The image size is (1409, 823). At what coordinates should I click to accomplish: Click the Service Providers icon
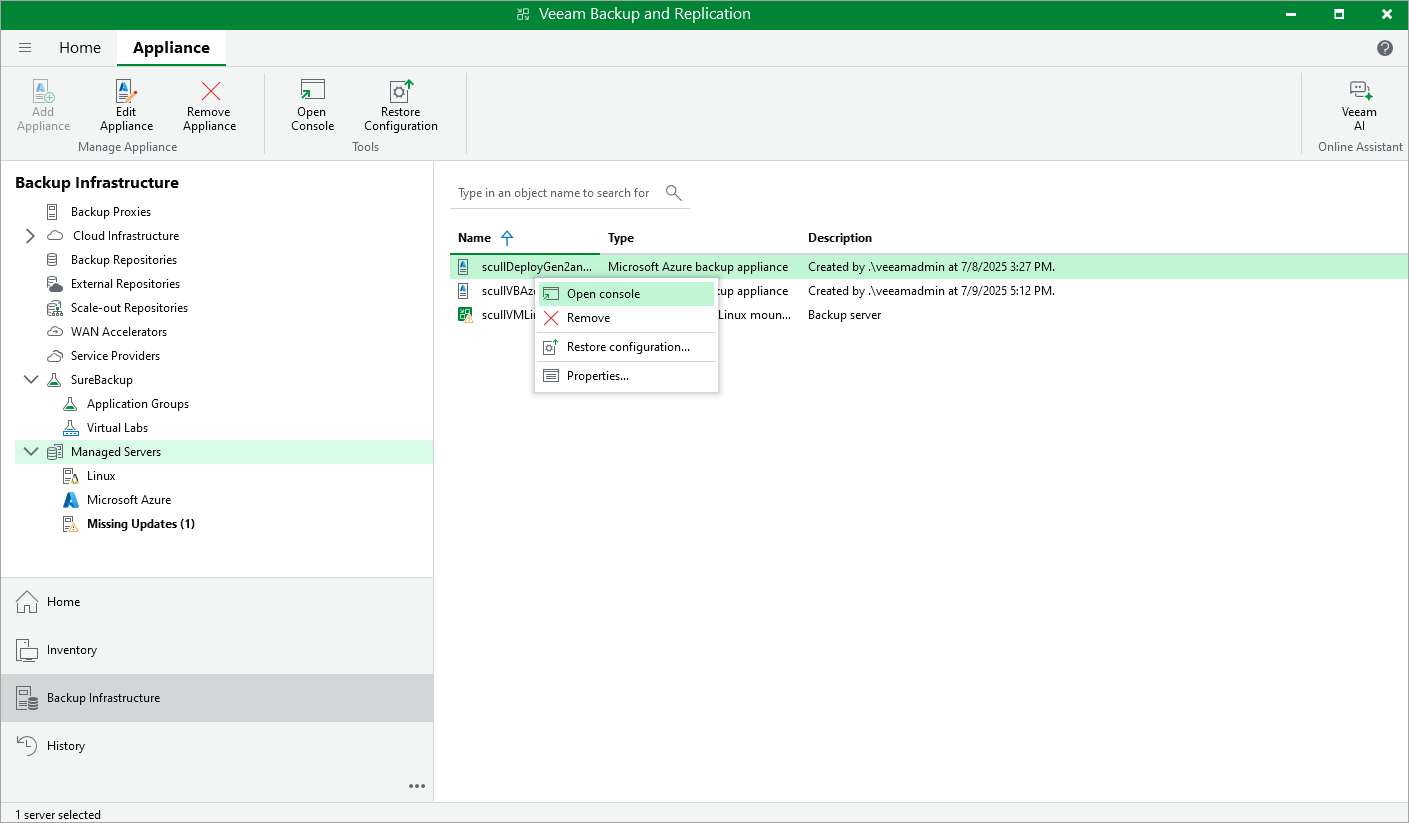pos(55,356)
